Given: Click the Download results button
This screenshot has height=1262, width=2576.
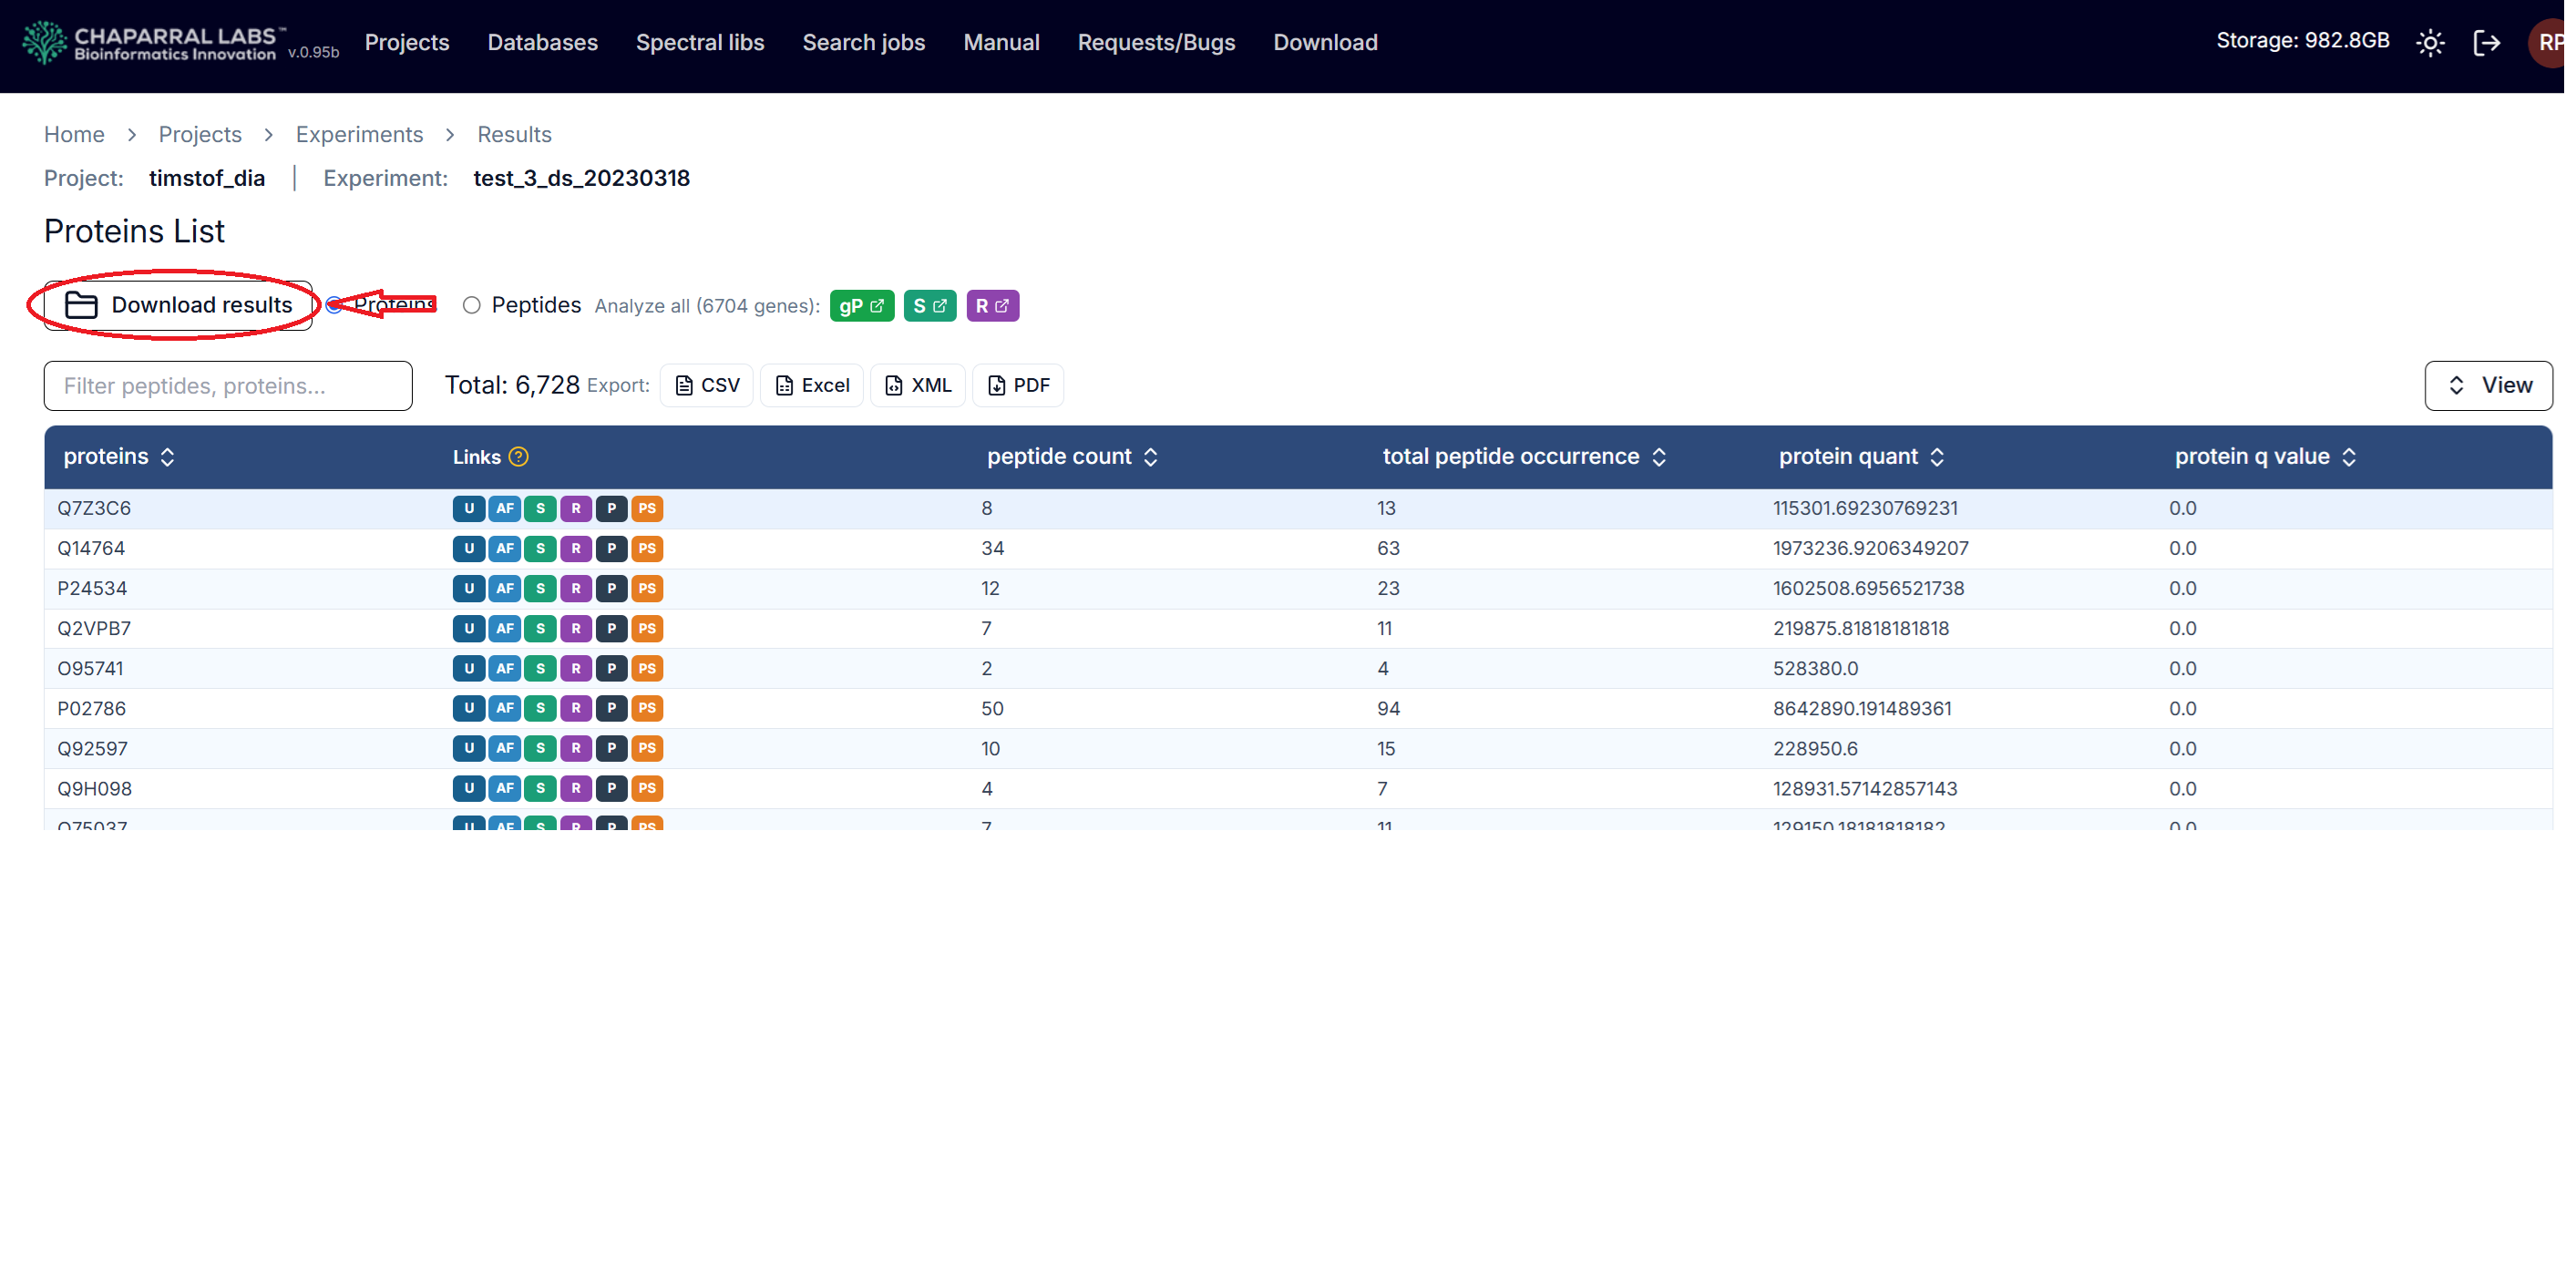Looking at the screenshot, I should 179,306.
